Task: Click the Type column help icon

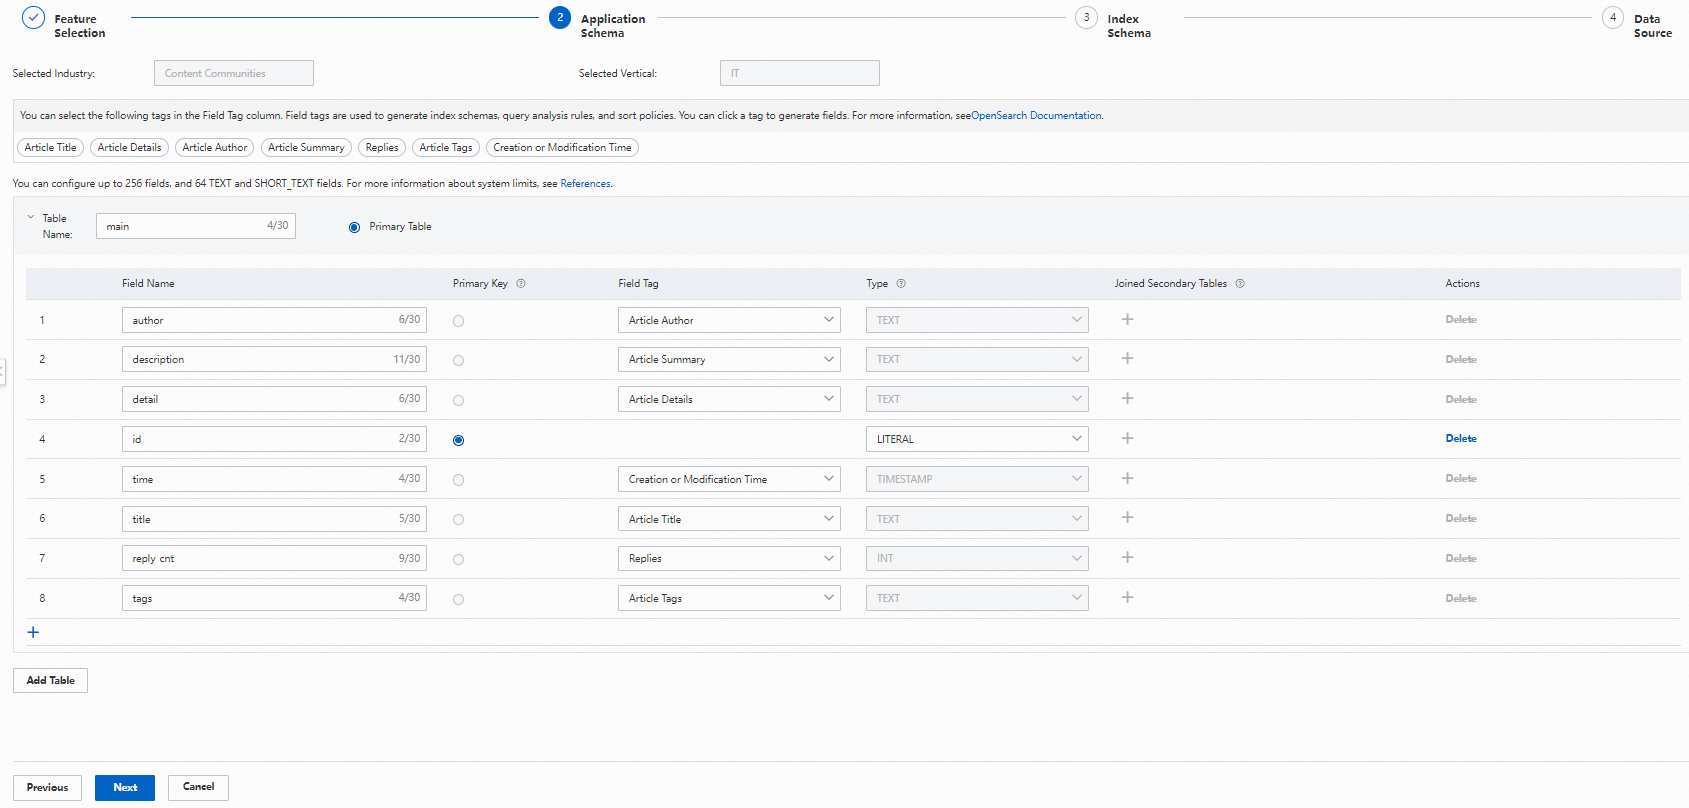Action: pyautogui.click(x=901, y=284)
